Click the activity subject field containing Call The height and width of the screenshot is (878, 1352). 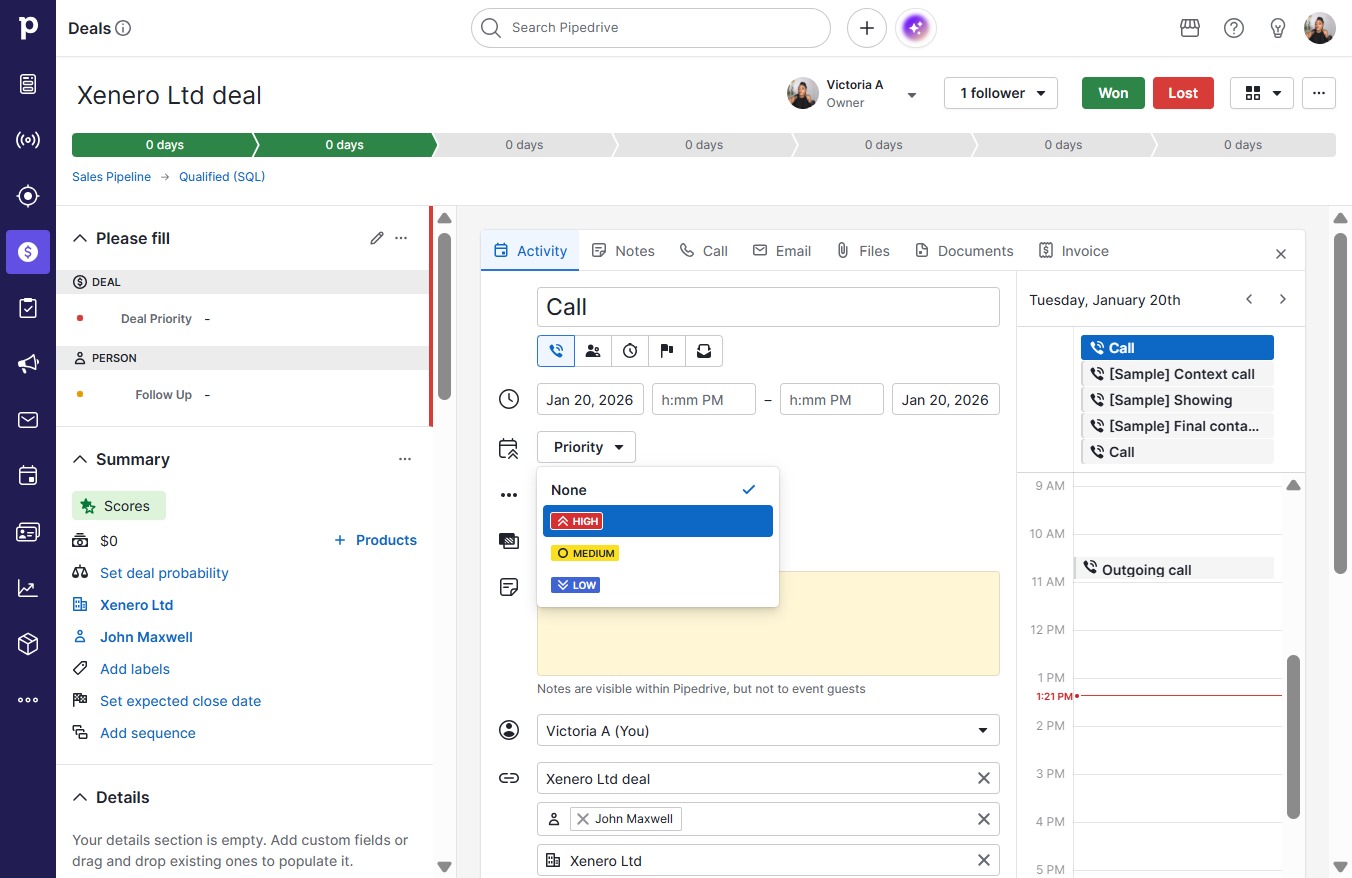[x=768, y=307]
